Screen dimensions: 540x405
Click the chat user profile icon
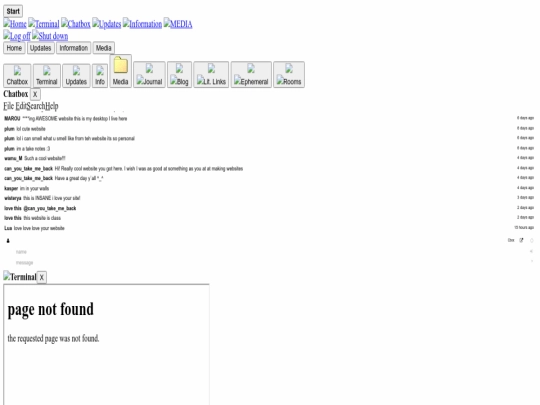8,241
